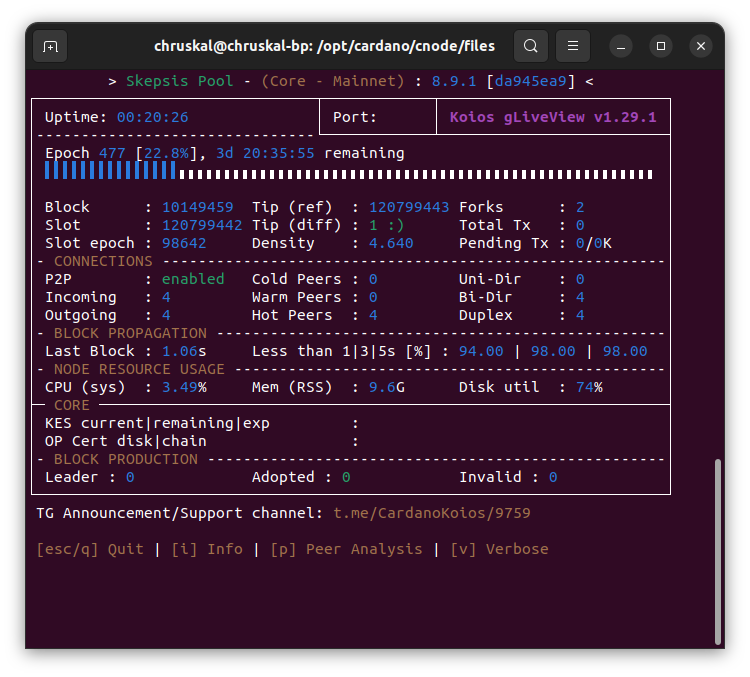
Task: Open a new terminal tab
Action: (x=50, y=46)
